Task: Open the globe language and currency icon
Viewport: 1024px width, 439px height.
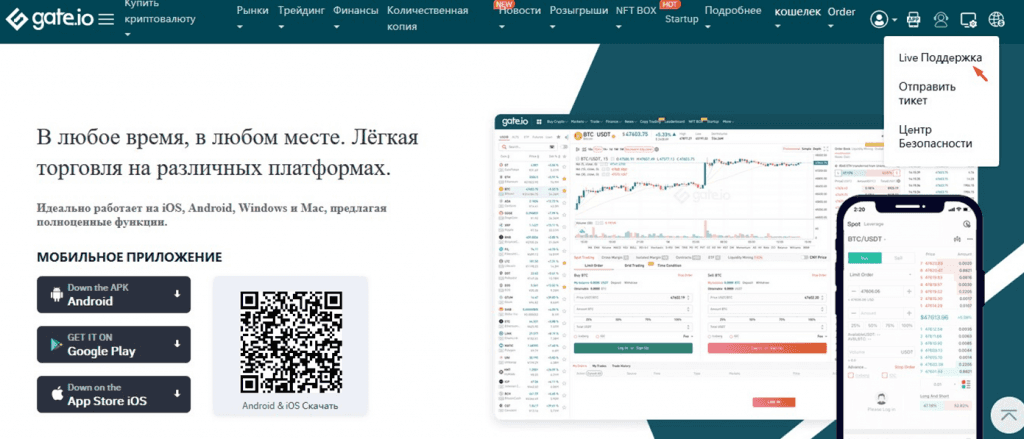Action: [996, 20]
